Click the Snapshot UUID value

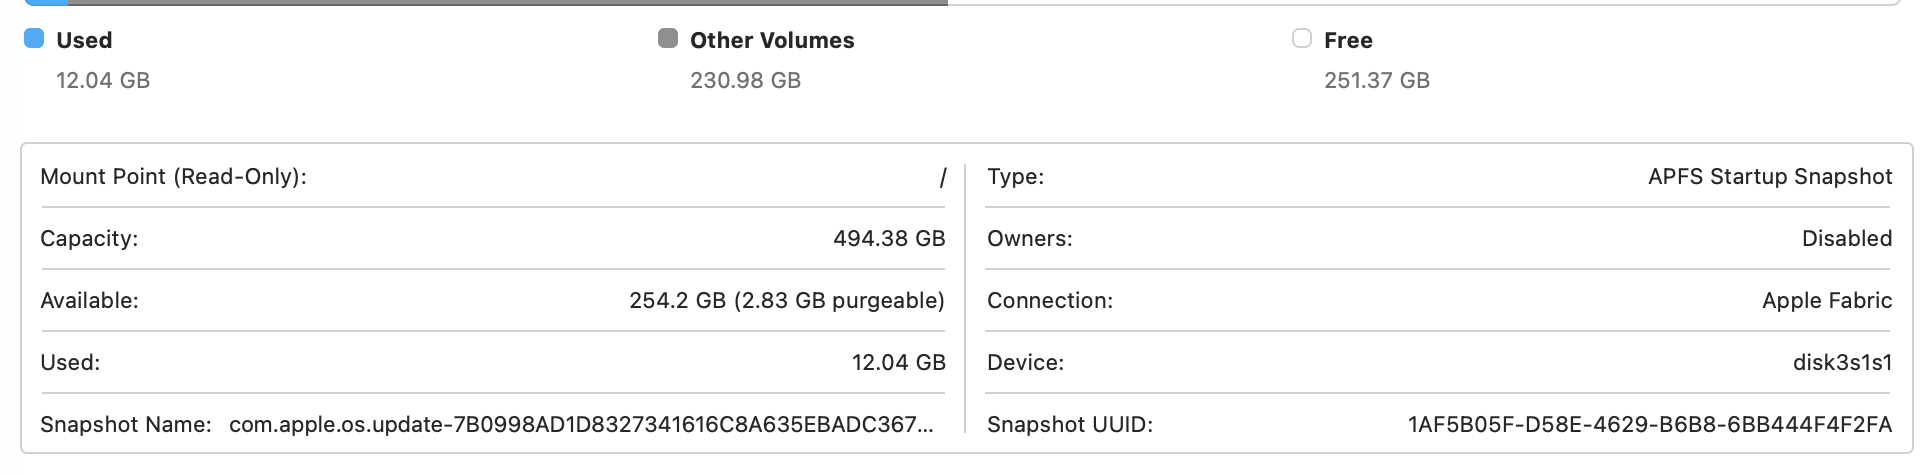coord(1650,425)
